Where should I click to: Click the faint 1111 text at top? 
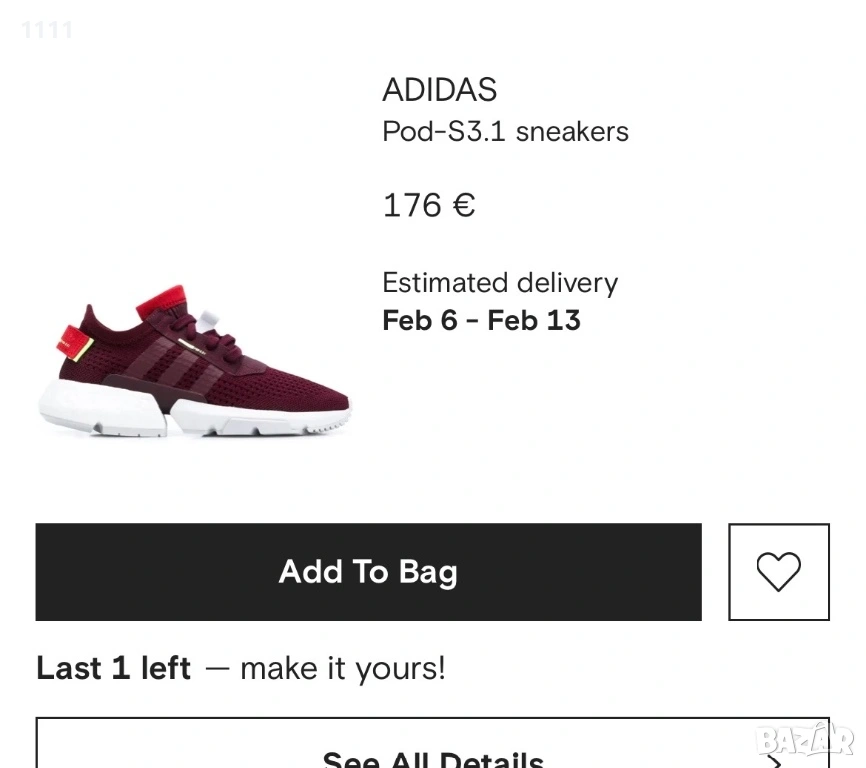coord(46,30)
